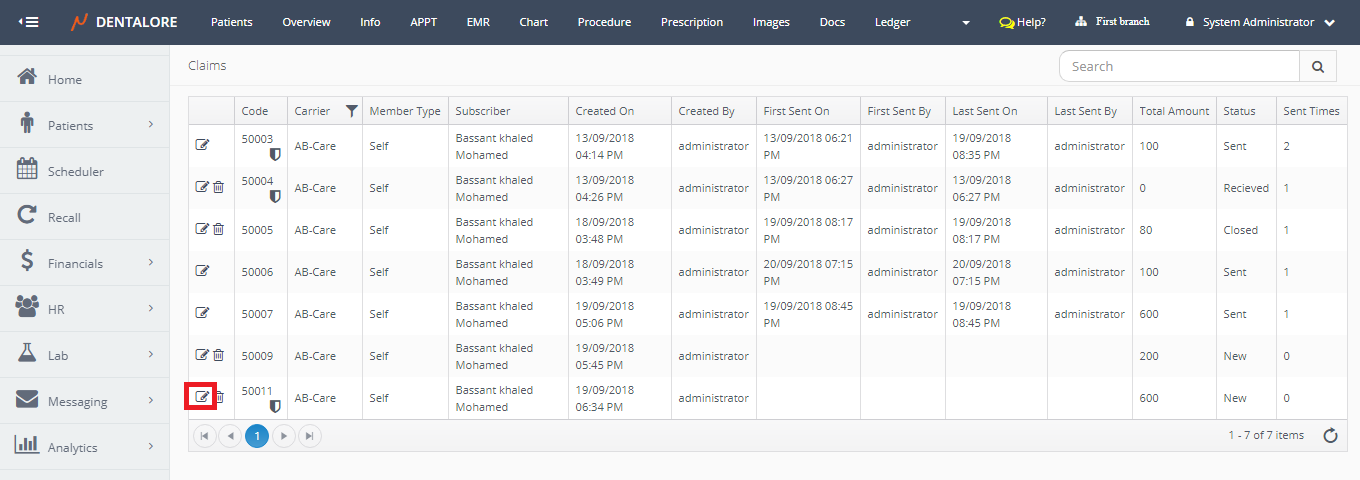
Task: Open the Help link
Action: [1022, 22]
